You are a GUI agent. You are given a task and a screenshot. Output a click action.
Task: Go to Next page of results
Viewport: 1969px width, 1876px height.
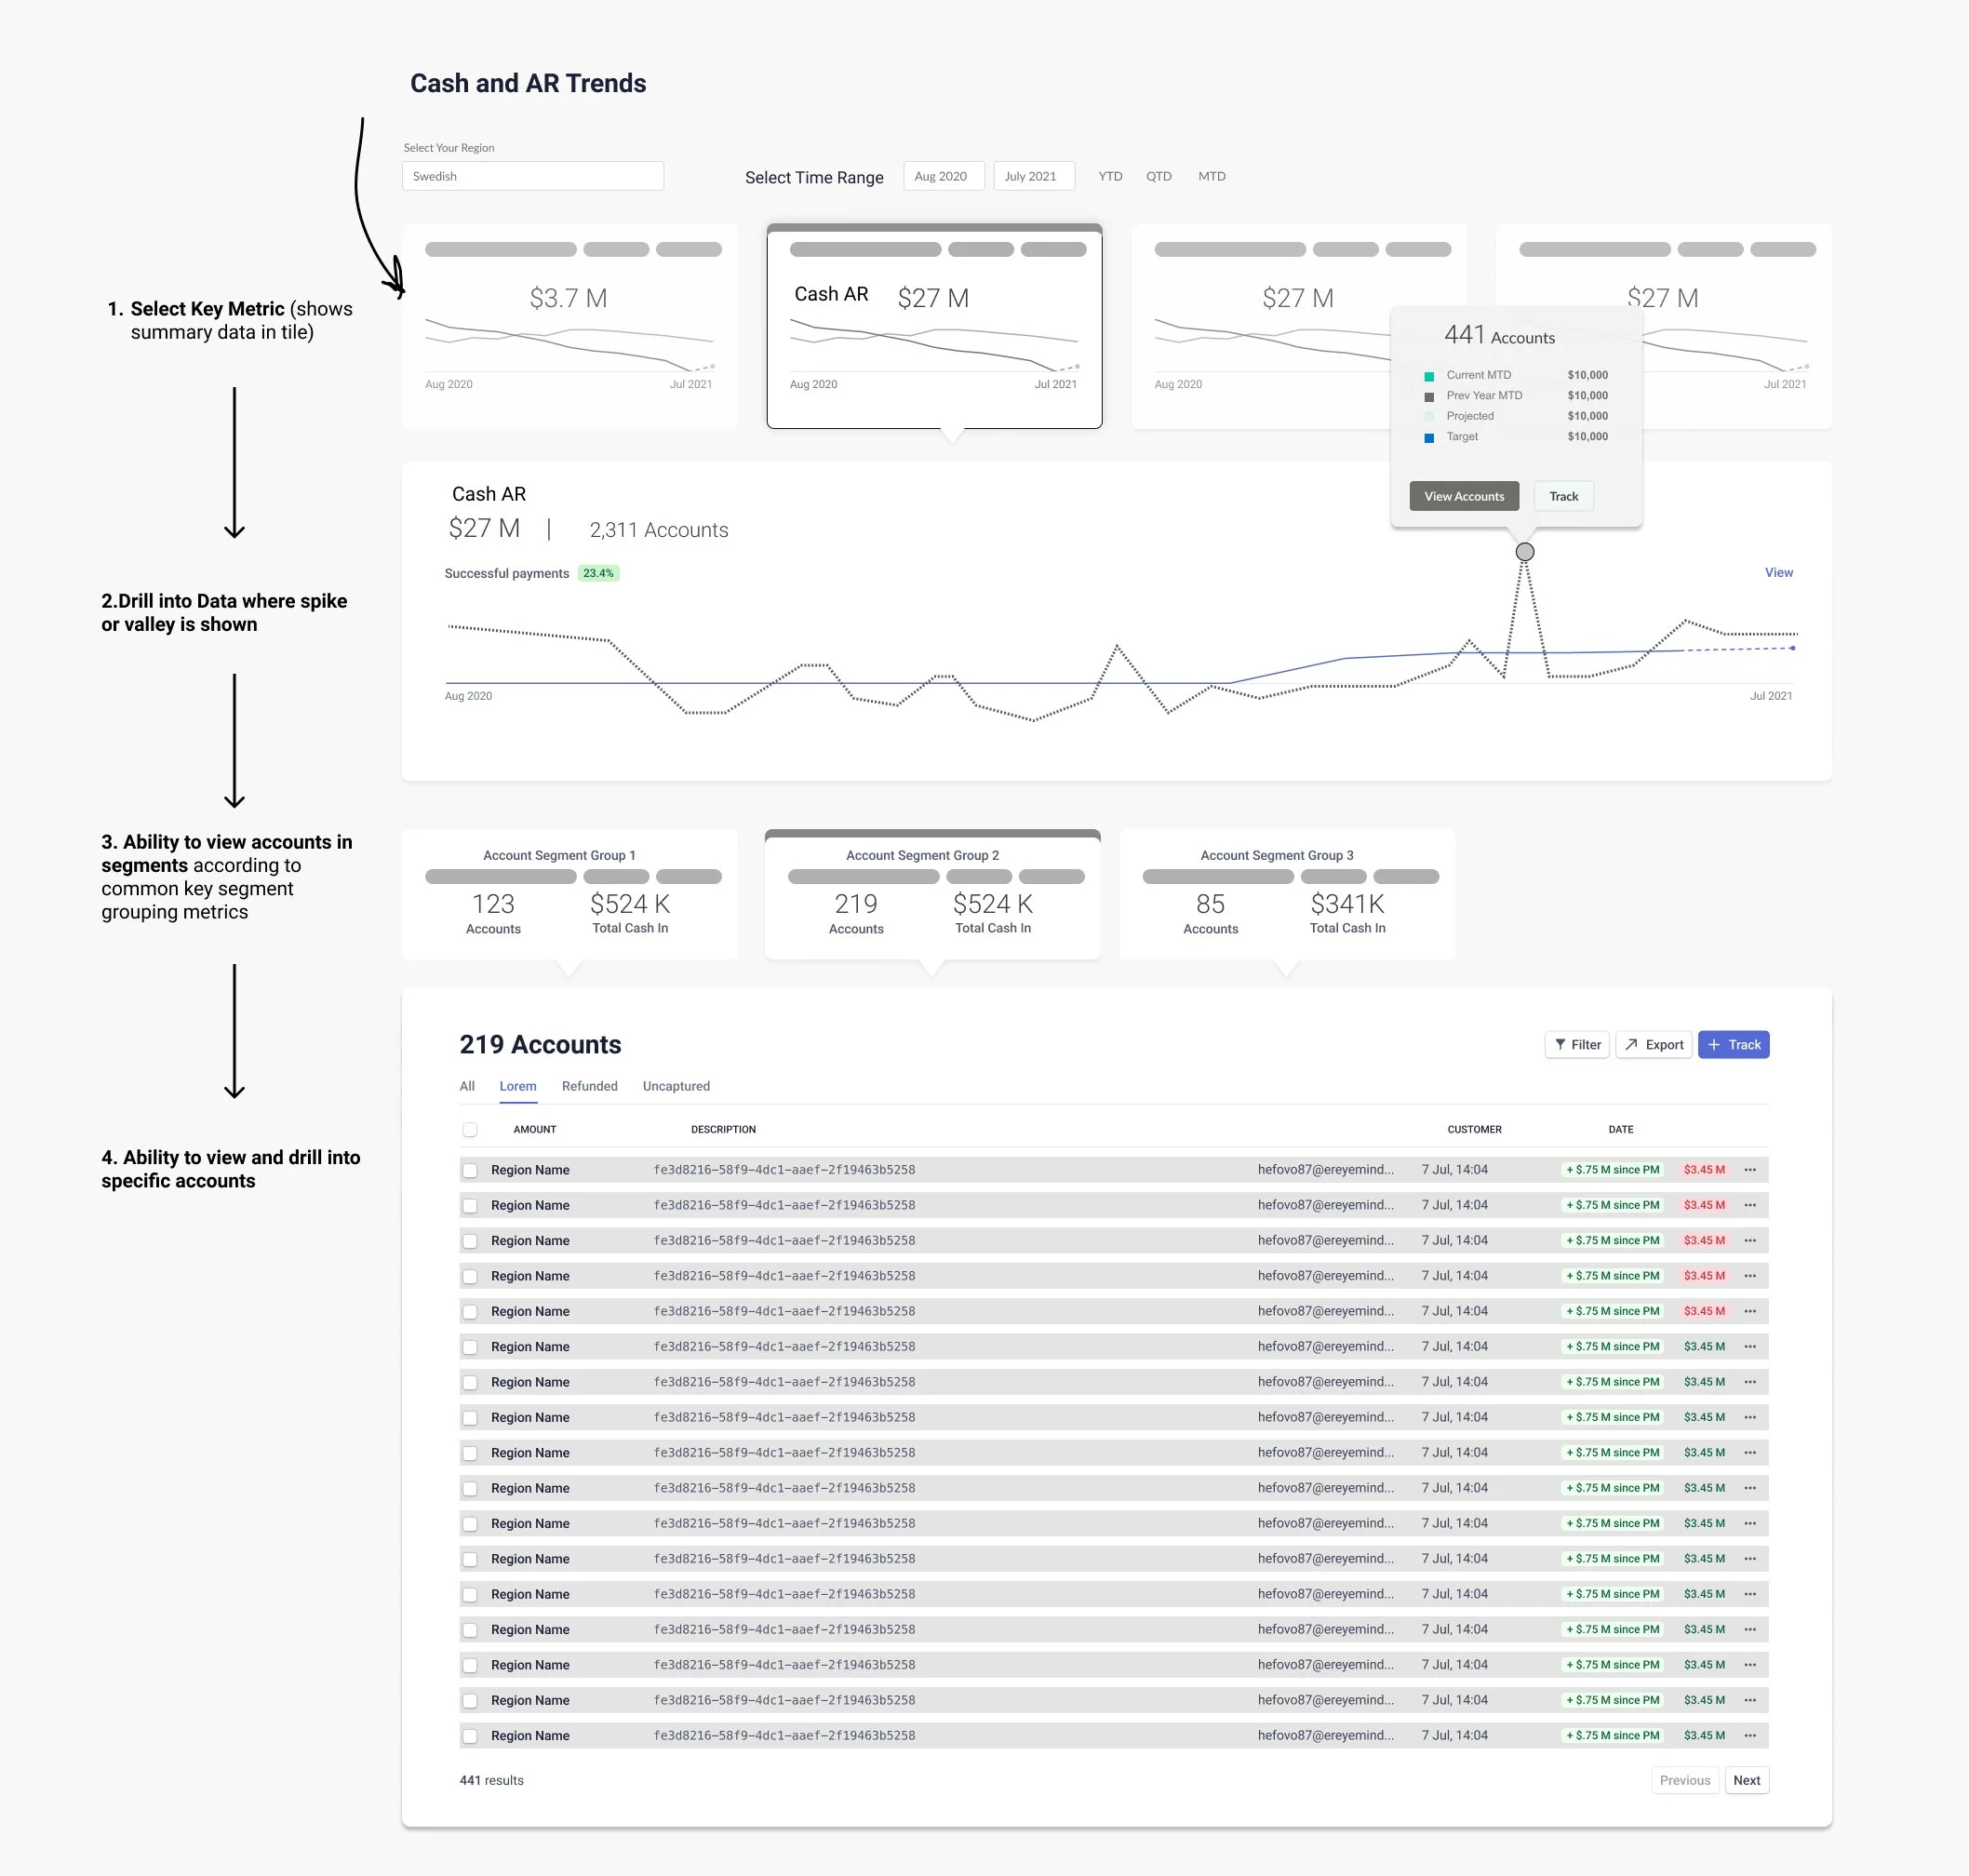pos(1746,1780)
